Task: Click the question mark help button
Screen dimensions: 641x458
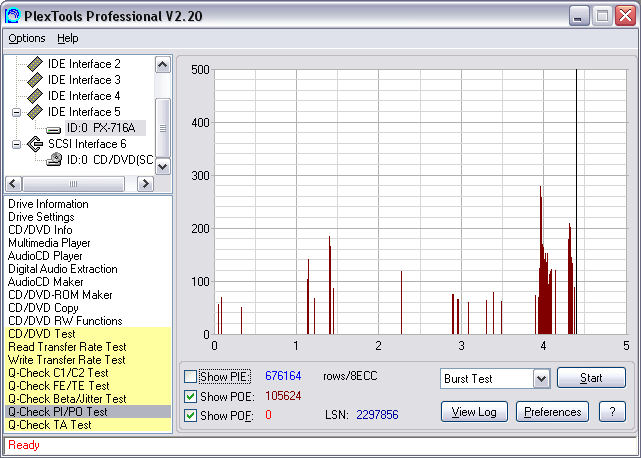Action: [612, 411]
